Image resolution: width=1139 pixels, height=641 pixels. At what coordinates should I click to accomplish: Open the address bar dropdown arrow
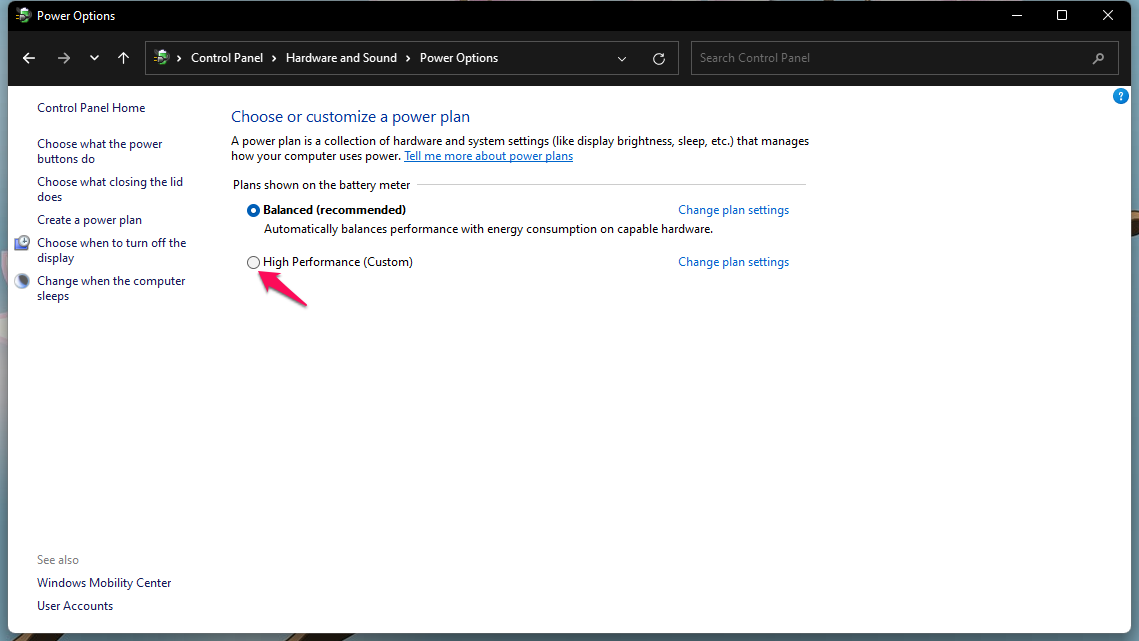coord(621,58)
